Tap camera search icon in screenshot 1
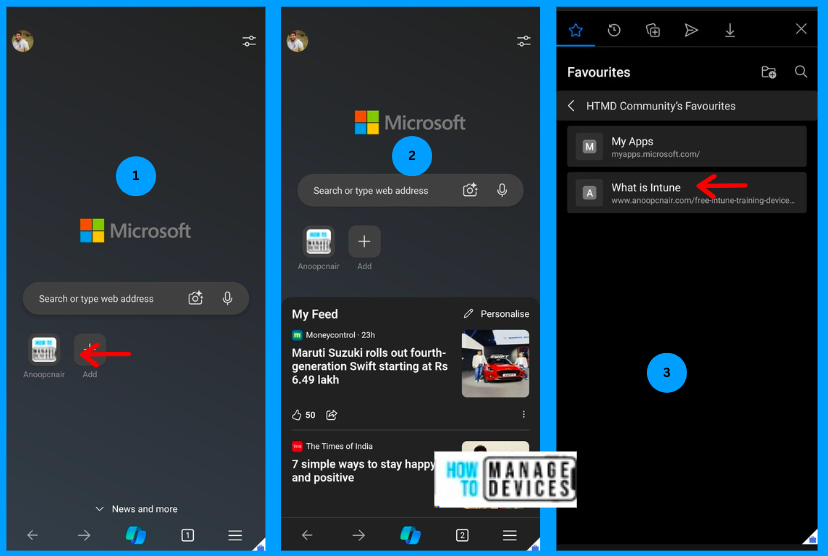The image size is (828, 556). point(195,298)
